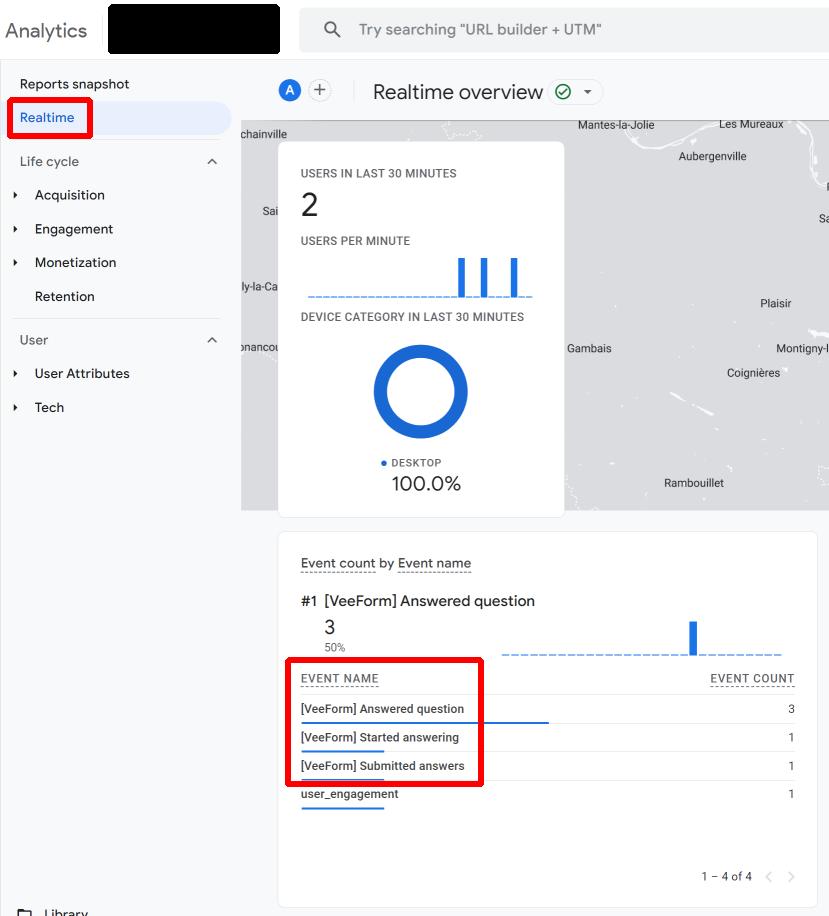
Task: Open the Tech reports item
Action: (49, 407)
